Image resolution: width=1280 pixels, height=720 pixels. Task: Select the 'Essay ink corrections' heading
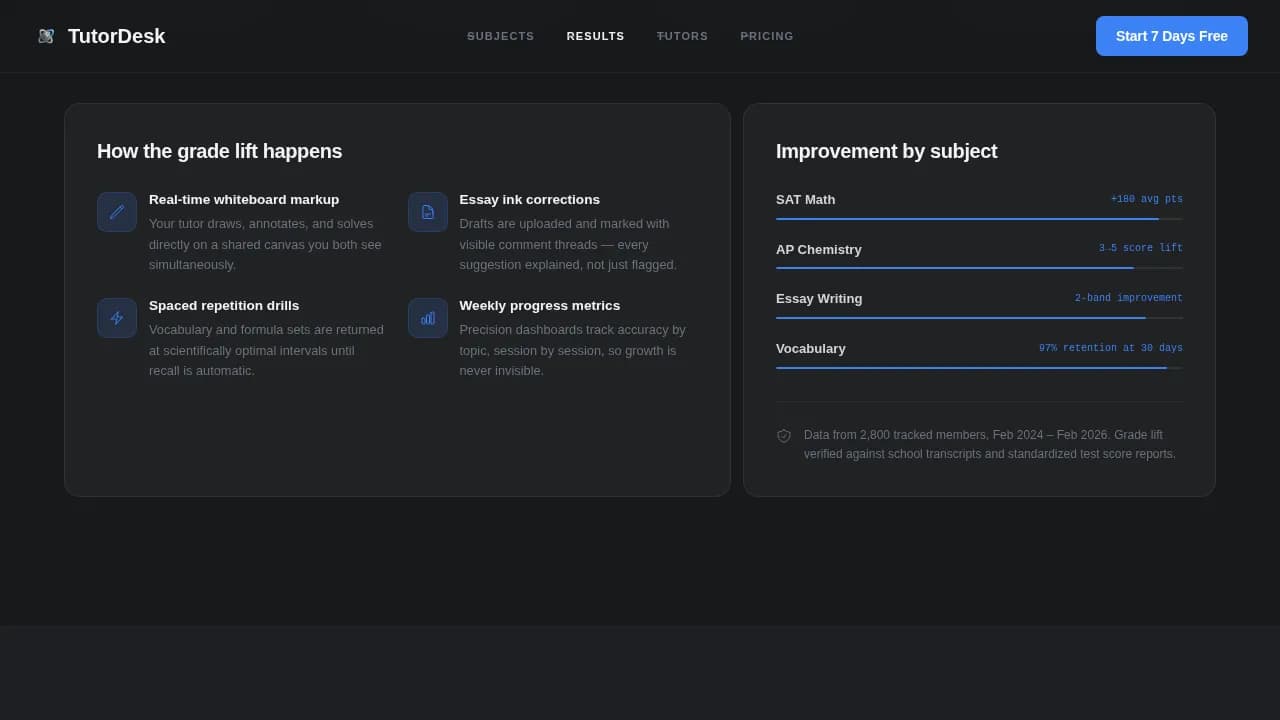tap(530, 200)
